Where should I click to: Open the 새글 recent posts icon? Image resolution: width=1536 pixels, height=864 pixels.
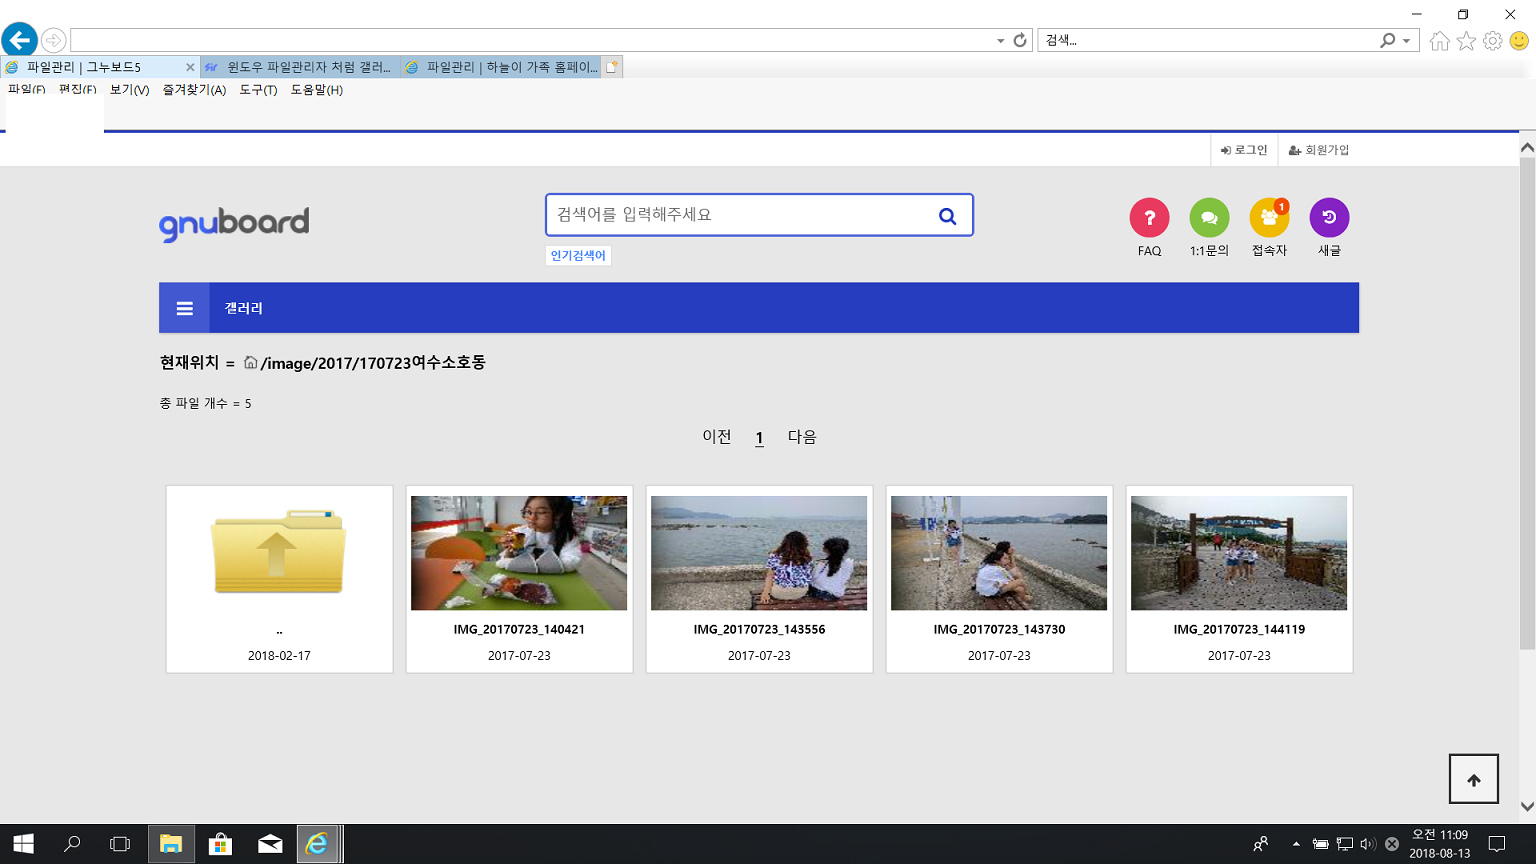point(1329,218)
